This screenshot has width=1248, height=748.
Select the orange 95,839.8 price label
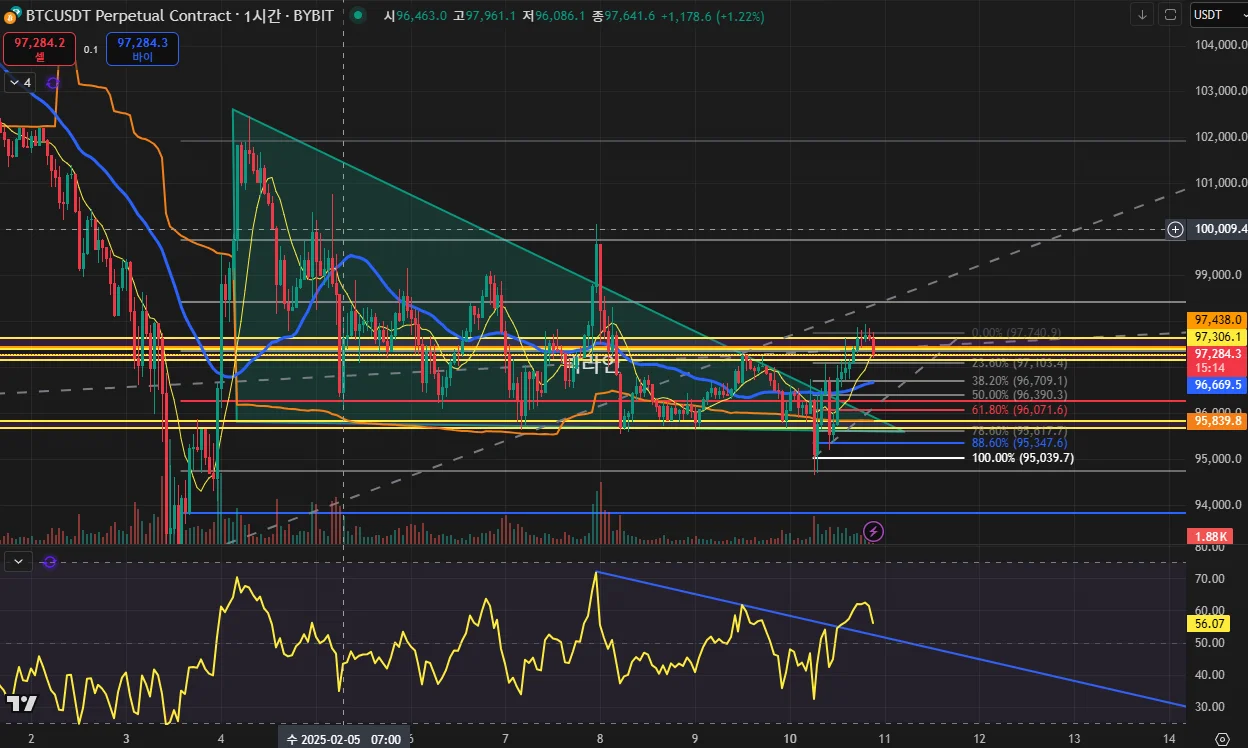coord(1216,421)
